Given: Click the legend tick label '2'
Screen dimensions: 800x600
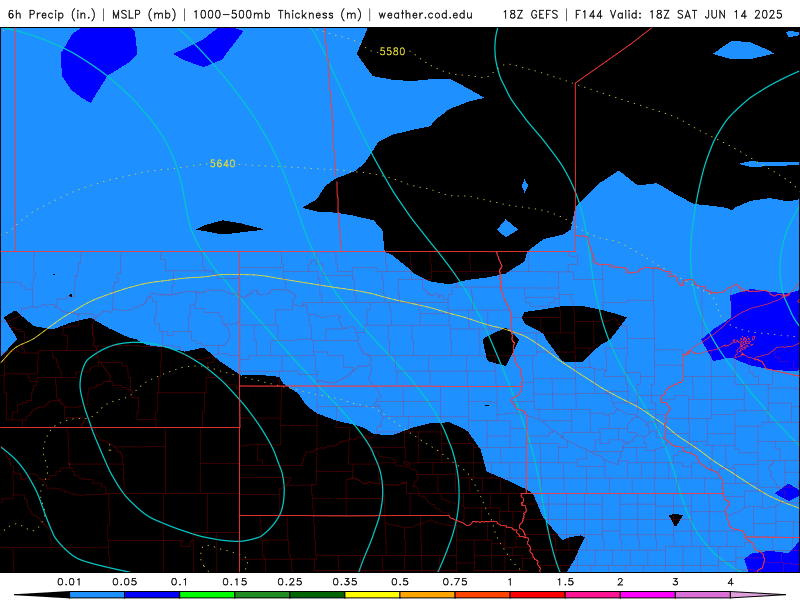Looking at the screenshot, I should click(620, 582).
